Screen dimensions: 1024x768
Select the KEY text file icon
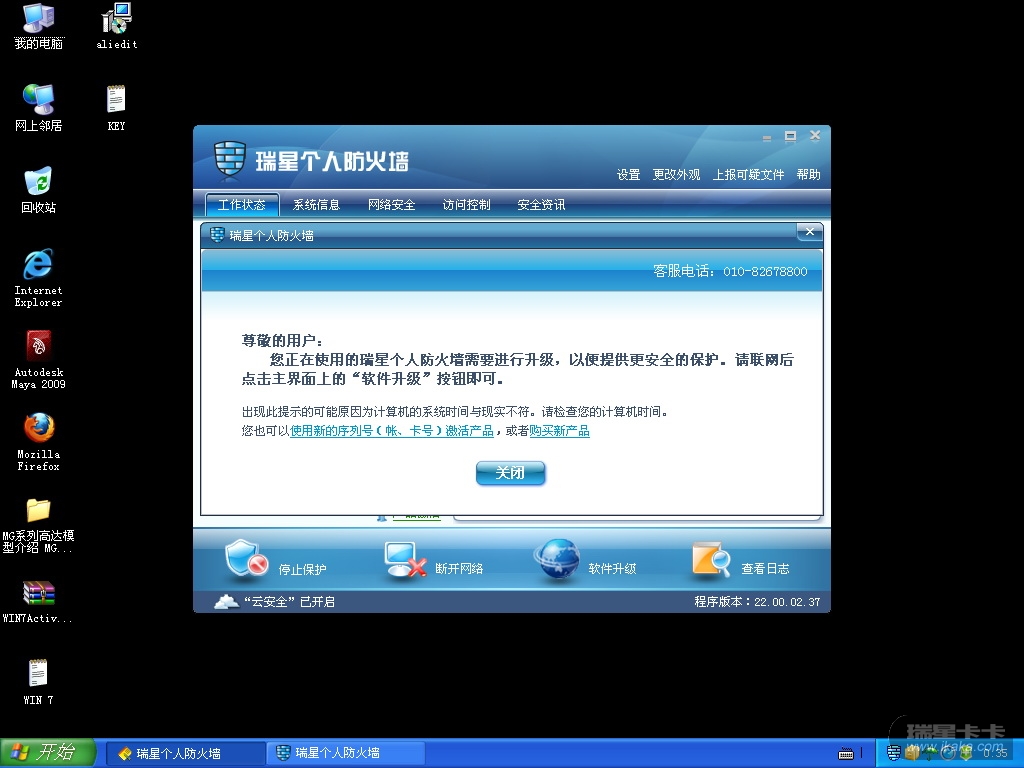click(x=116, y=108)
